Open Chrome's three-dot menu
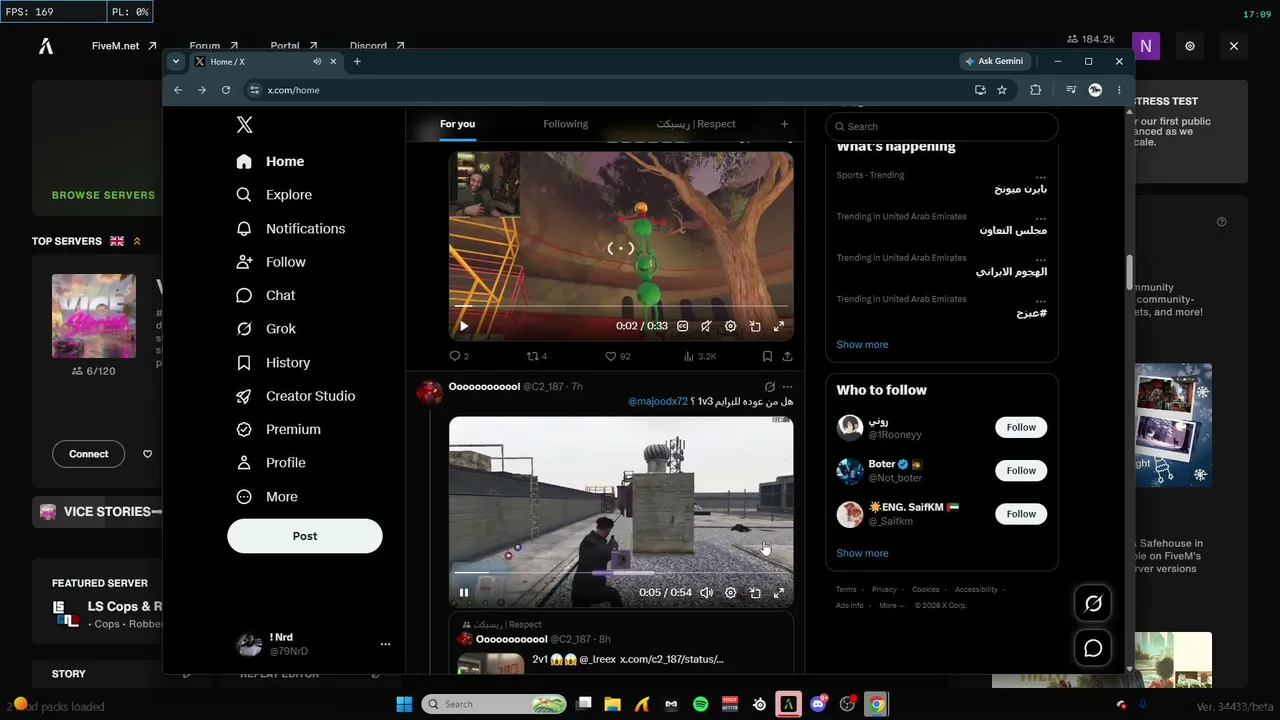The height and width of the screenshot is (720, 1280). 1119,90
